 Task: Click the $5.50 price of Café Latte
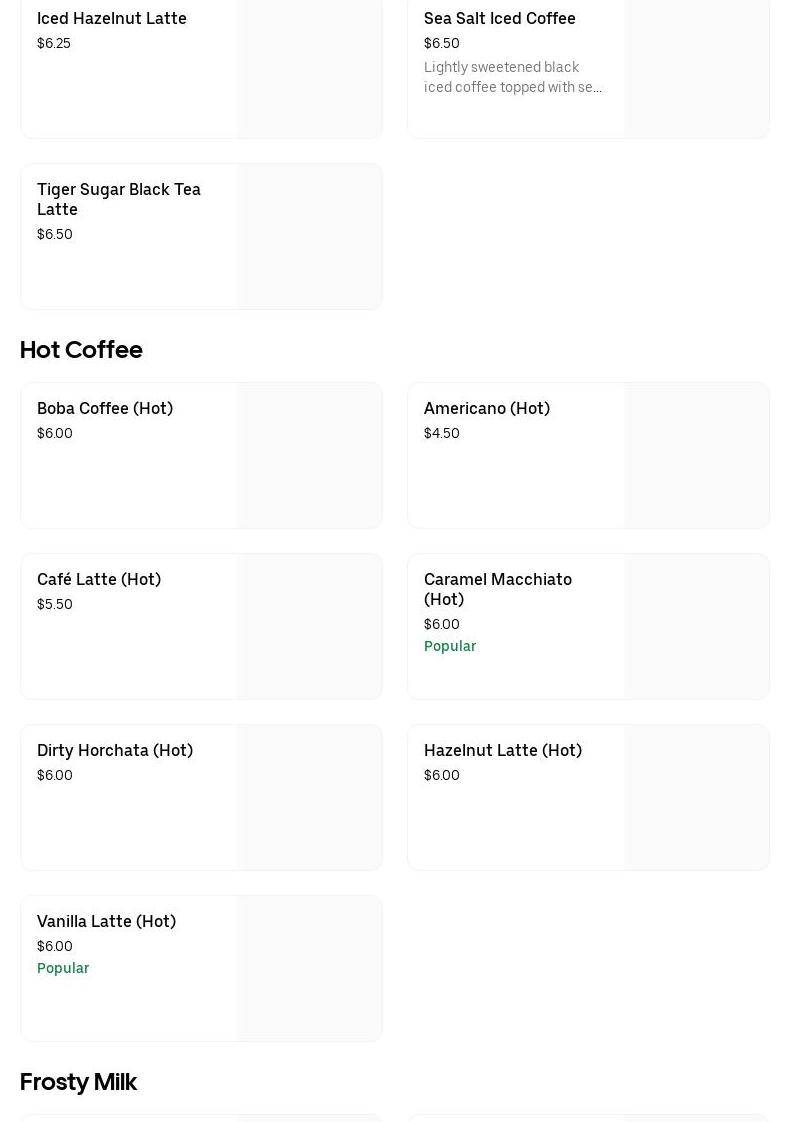point(55,604)
